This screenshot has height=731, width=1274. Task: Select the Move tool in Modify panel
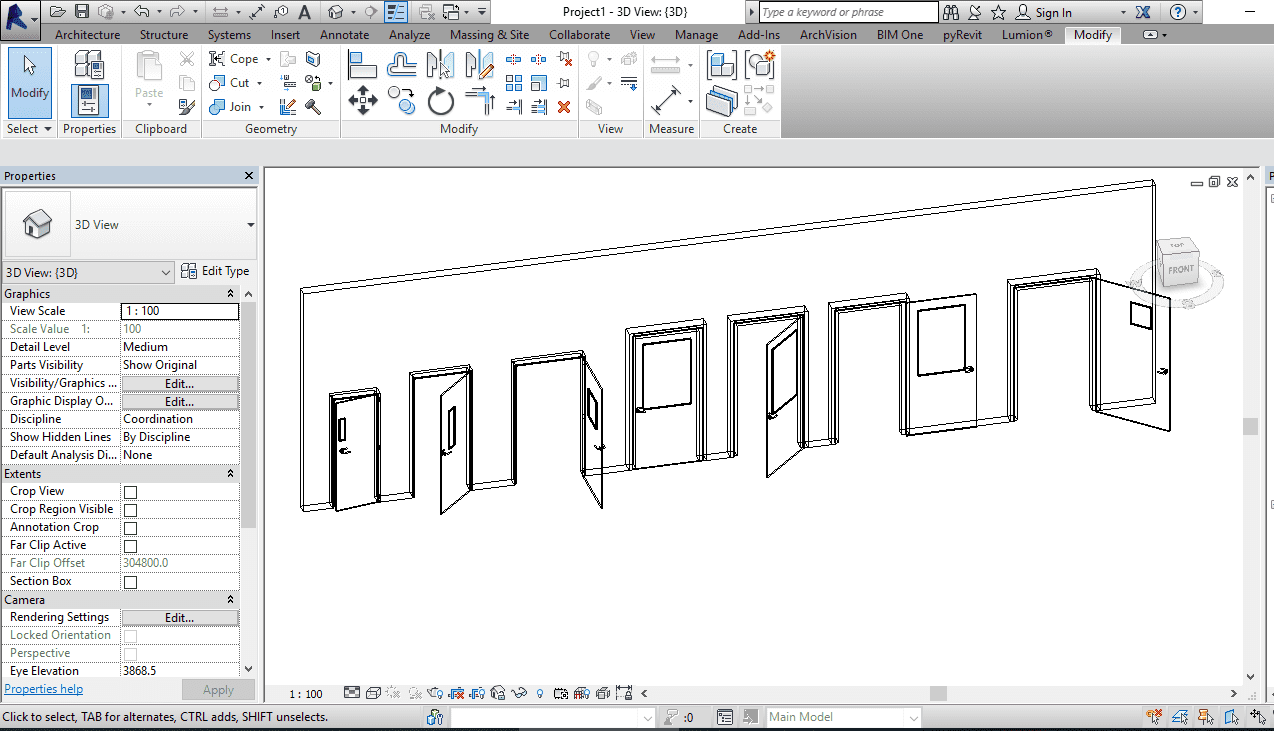pyautogui.click(x=362, y=101)
